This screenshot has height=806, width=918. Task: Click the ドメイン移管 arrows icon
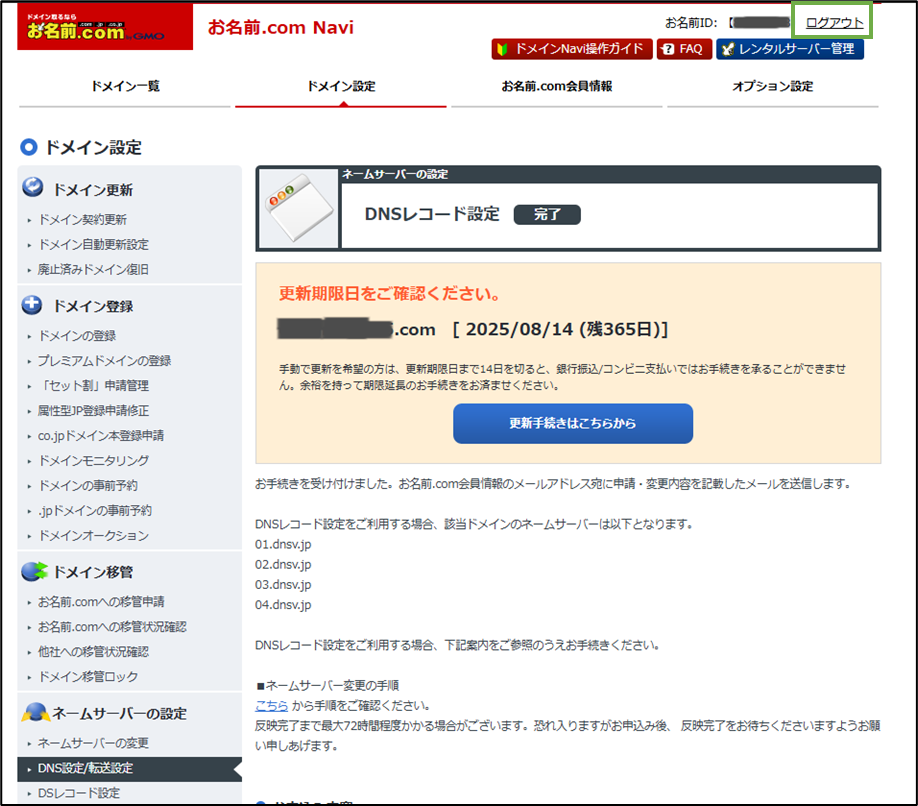click(x=35, y=571)
